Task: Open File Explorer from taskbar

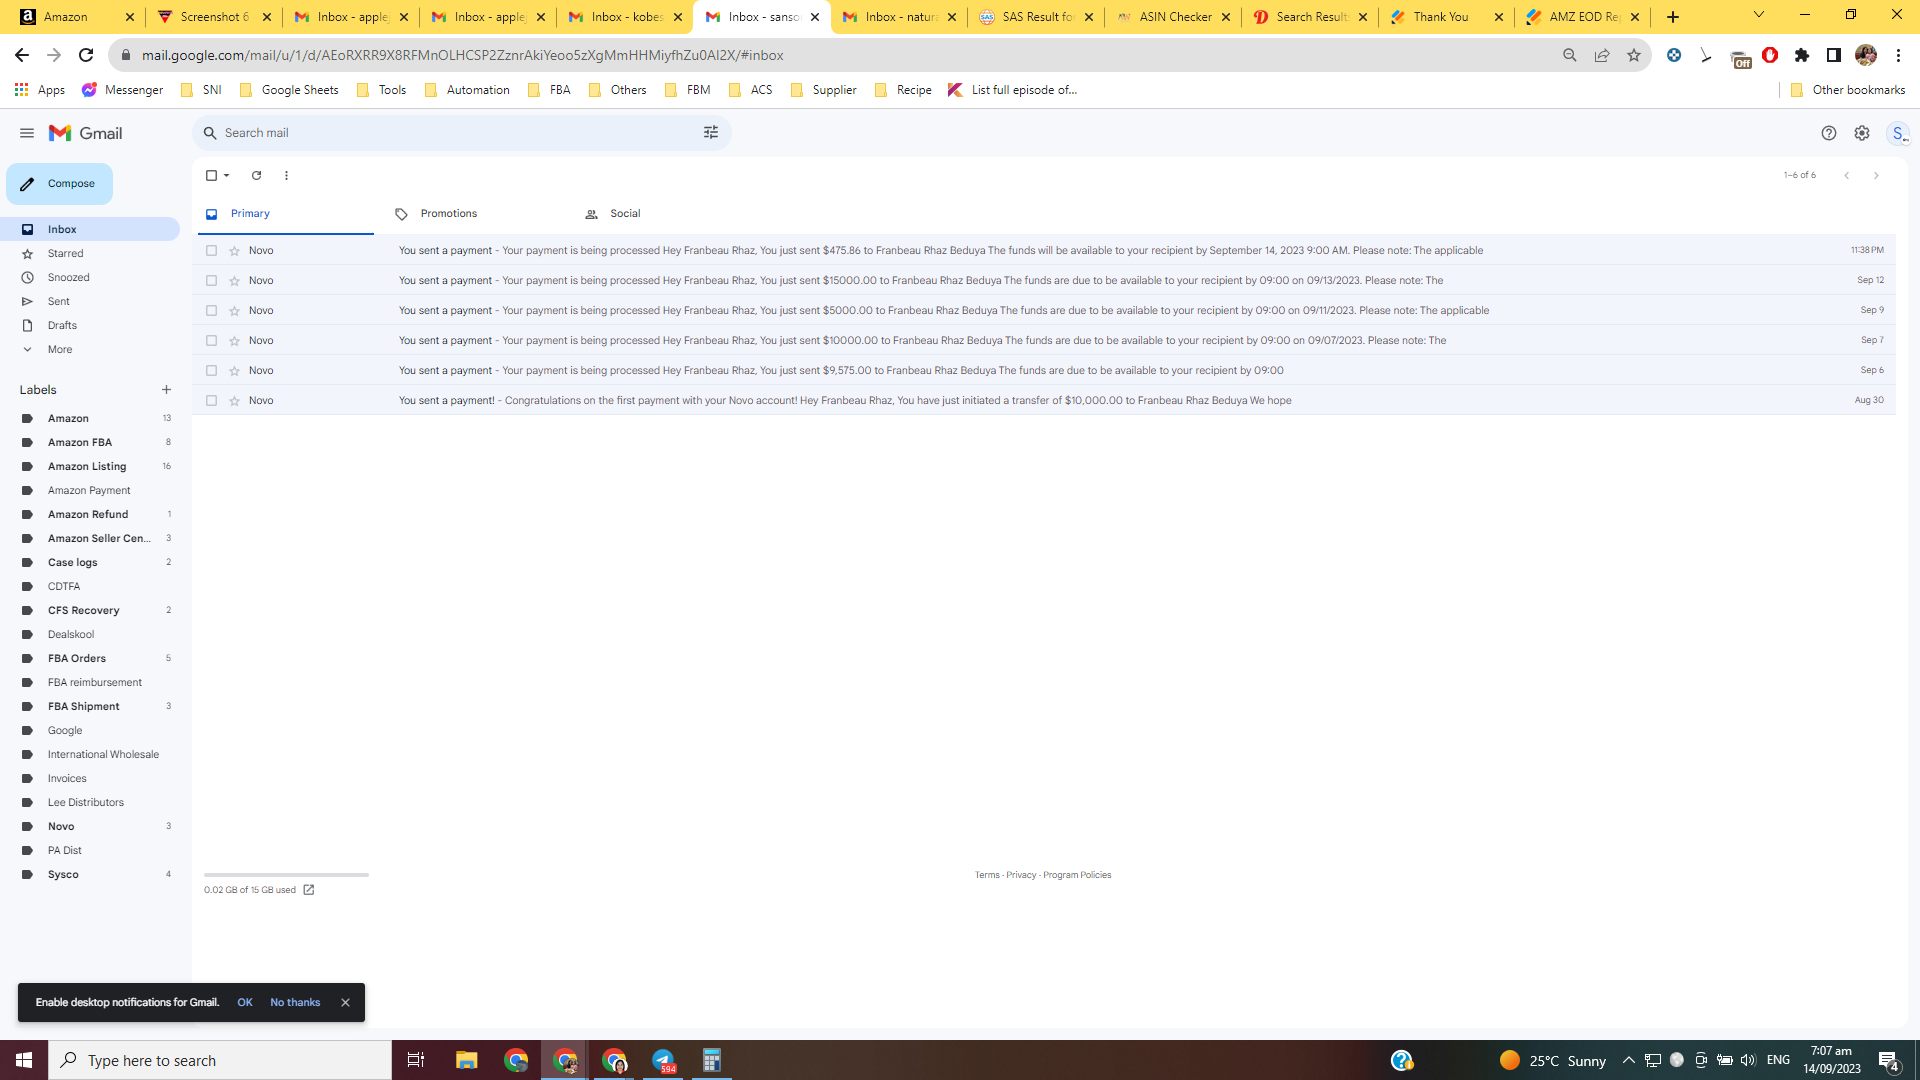Action: (467, 1060)
